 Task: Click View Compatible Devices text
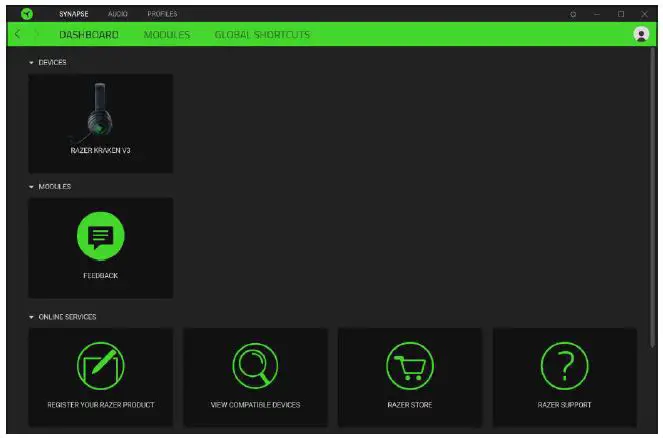click(x=255, y=405)
